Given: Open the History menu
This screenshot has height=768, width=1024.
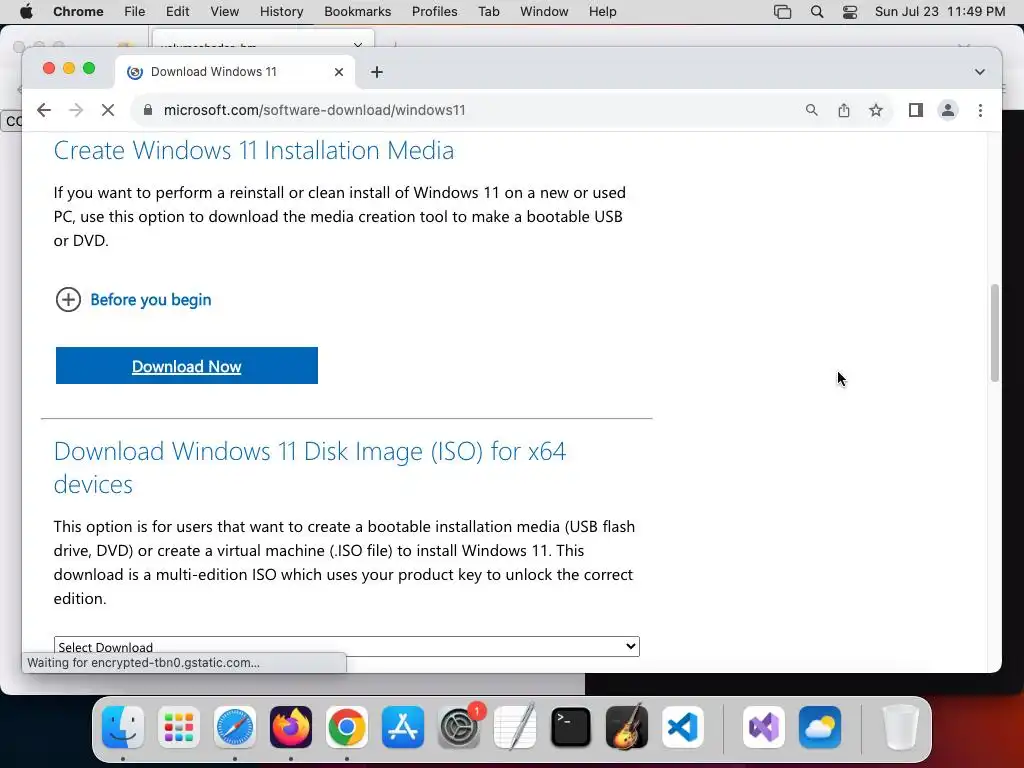Looking at the screenshot, I should point(281,12).
